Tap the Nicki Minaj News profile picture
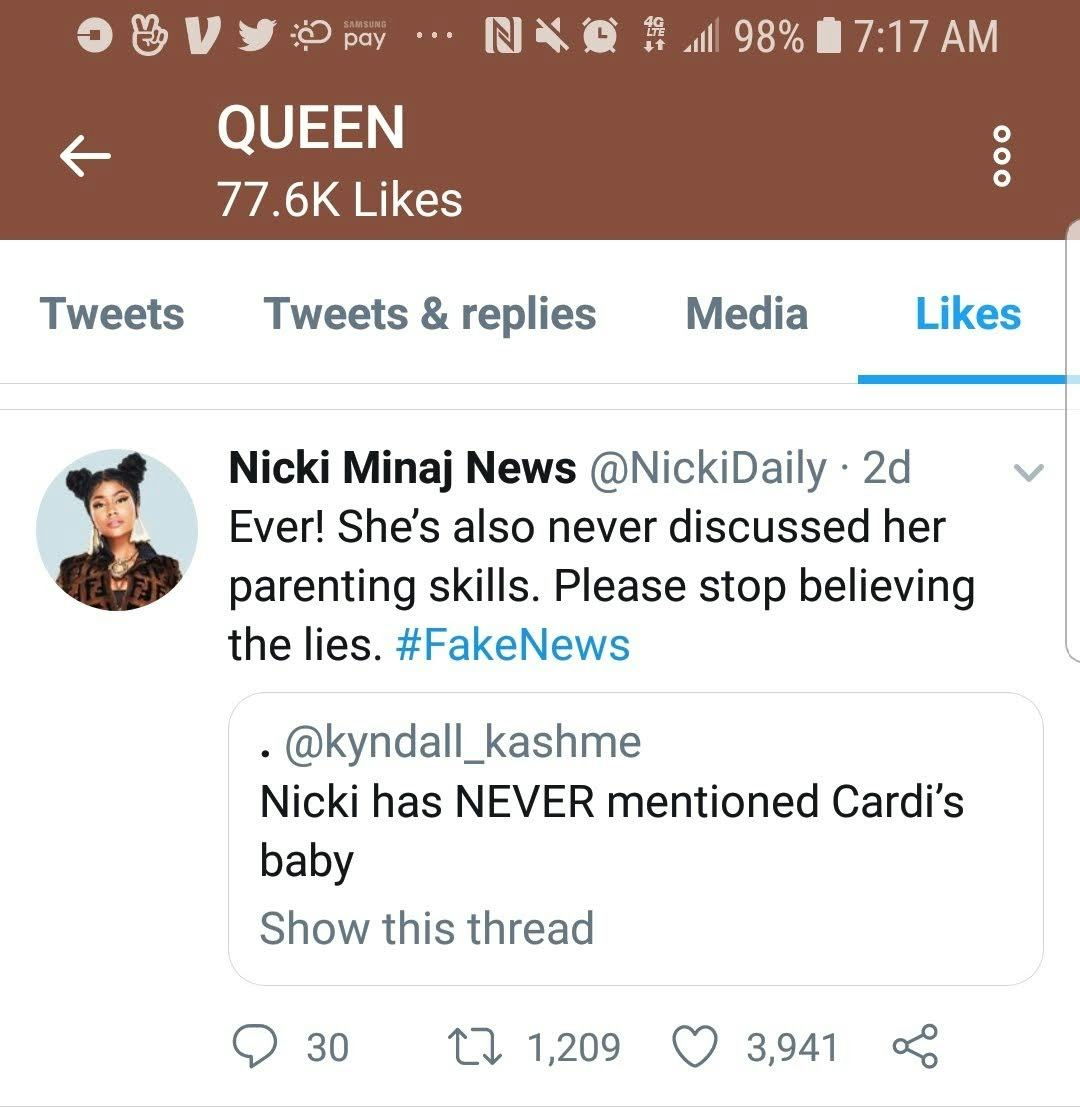The image size is (1080, 1107). (x=117, y=530)
